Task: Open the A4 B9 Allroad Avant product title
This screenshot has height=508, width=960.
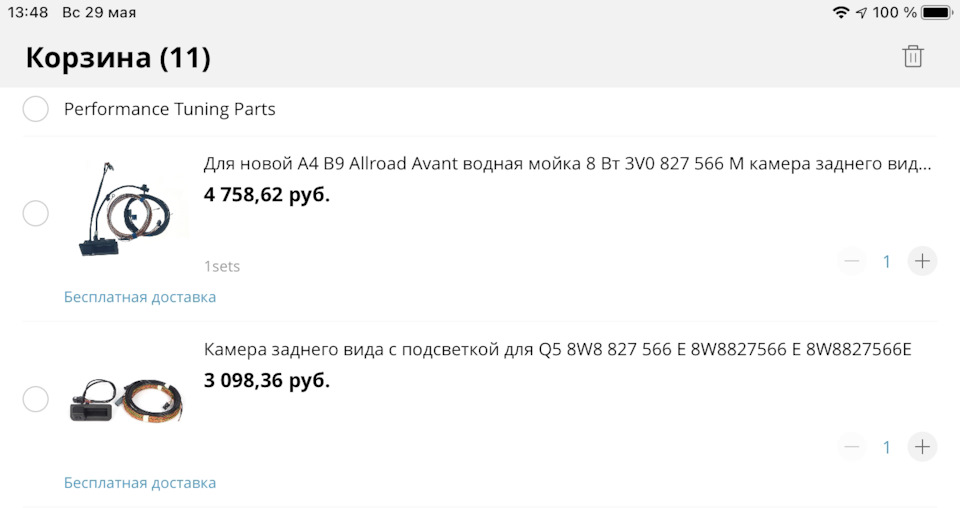Action: pyautogui.click(x=567, y=164)
